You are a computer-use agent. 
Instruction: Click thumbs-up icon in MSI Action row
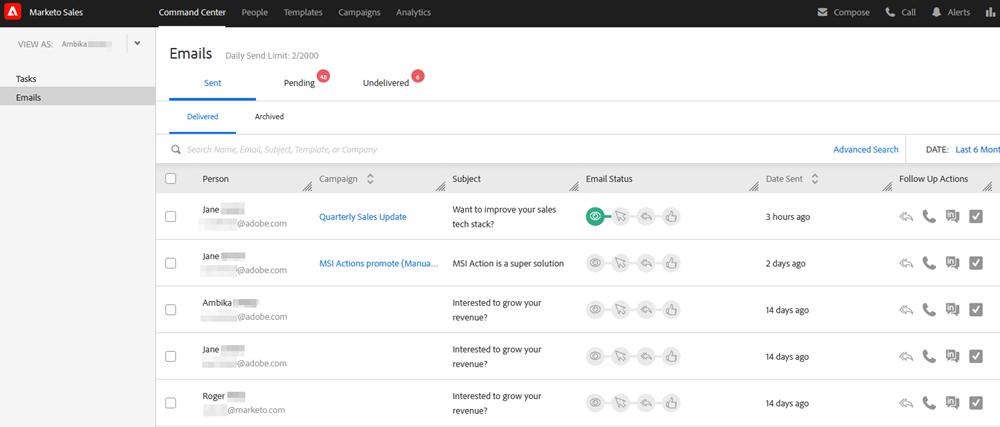671,263
